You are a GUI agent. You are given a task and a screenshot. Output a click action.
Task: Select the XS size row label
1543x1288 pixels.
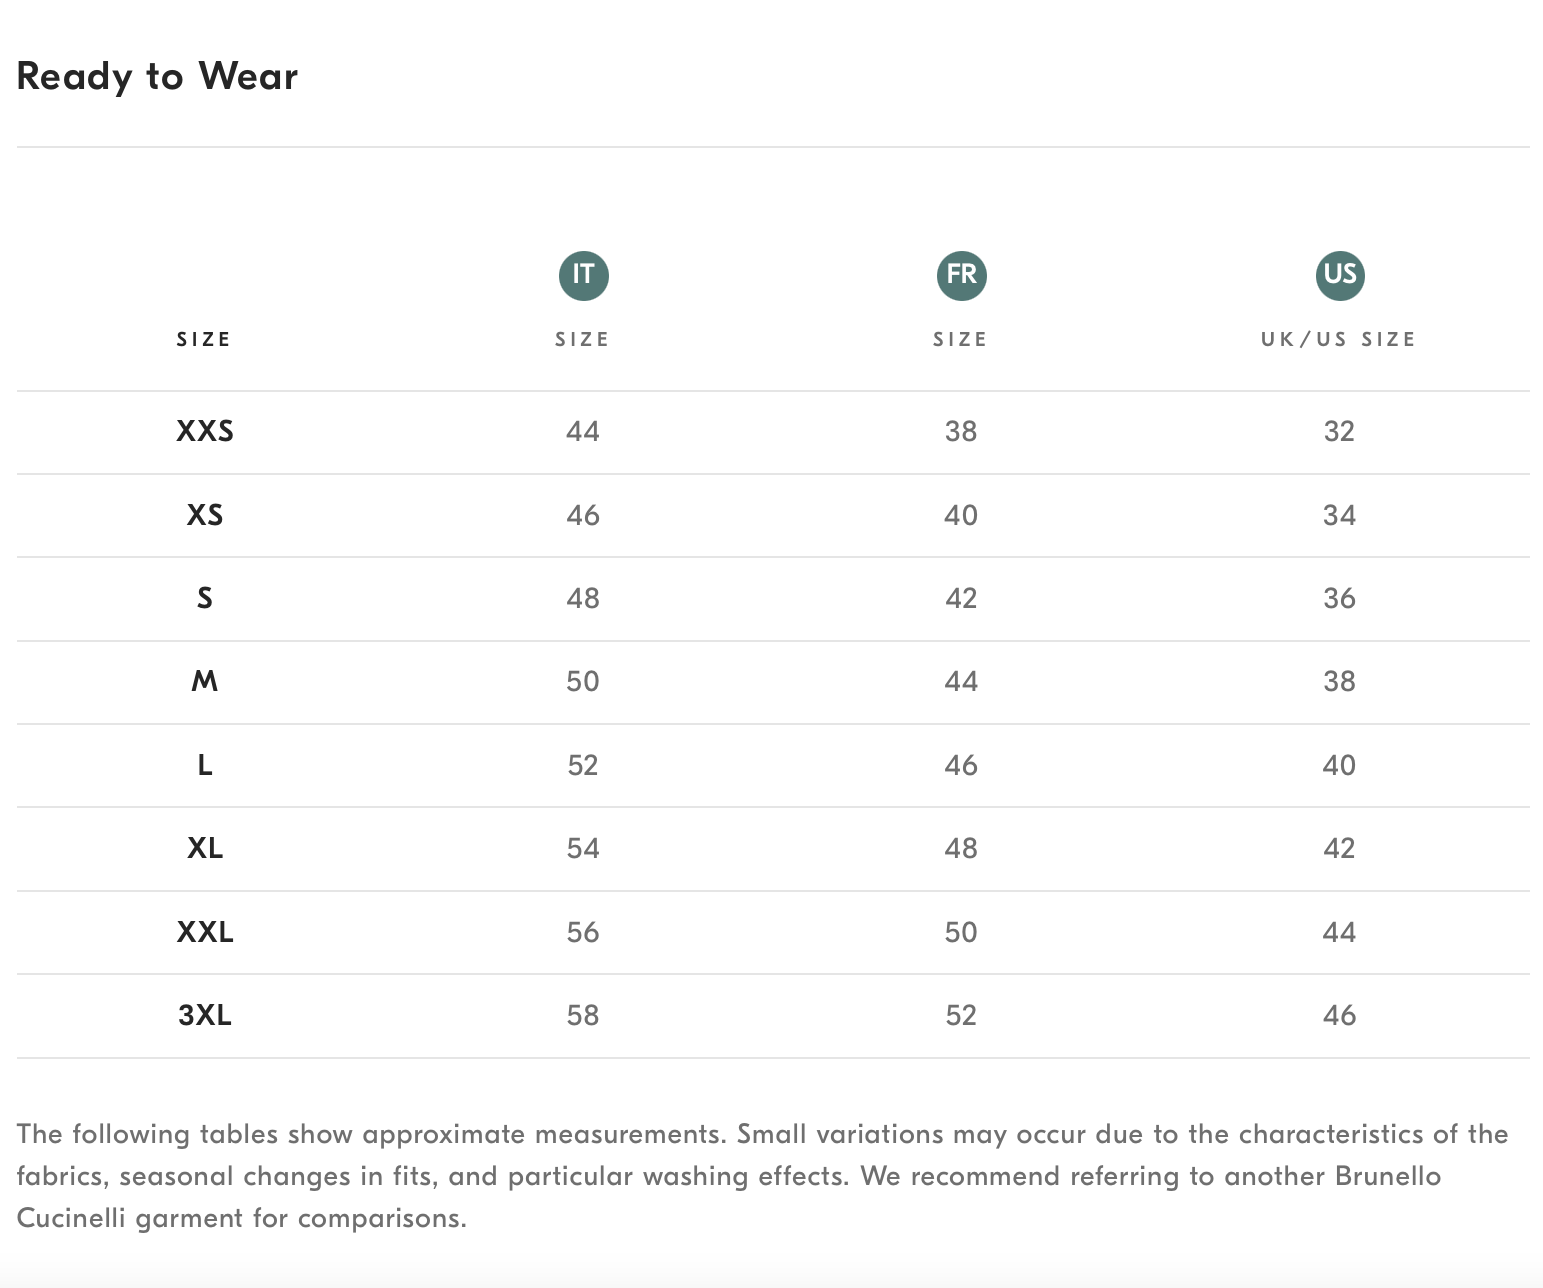click(x=205, y=515)
